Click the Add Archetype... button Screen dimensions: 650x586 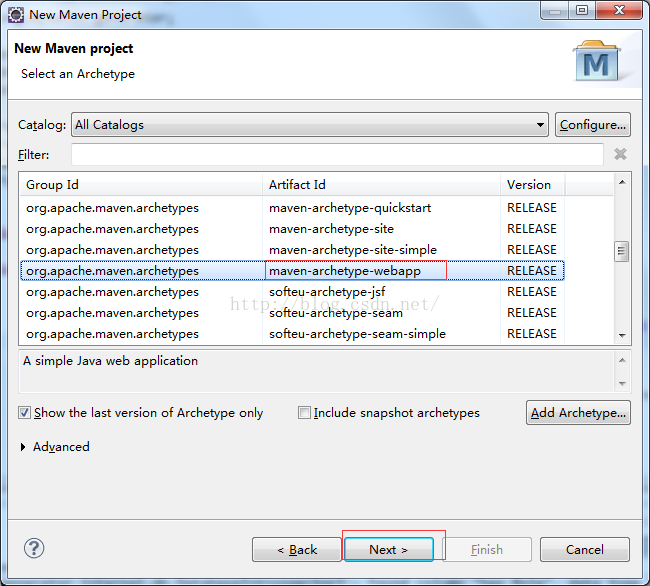578,413
